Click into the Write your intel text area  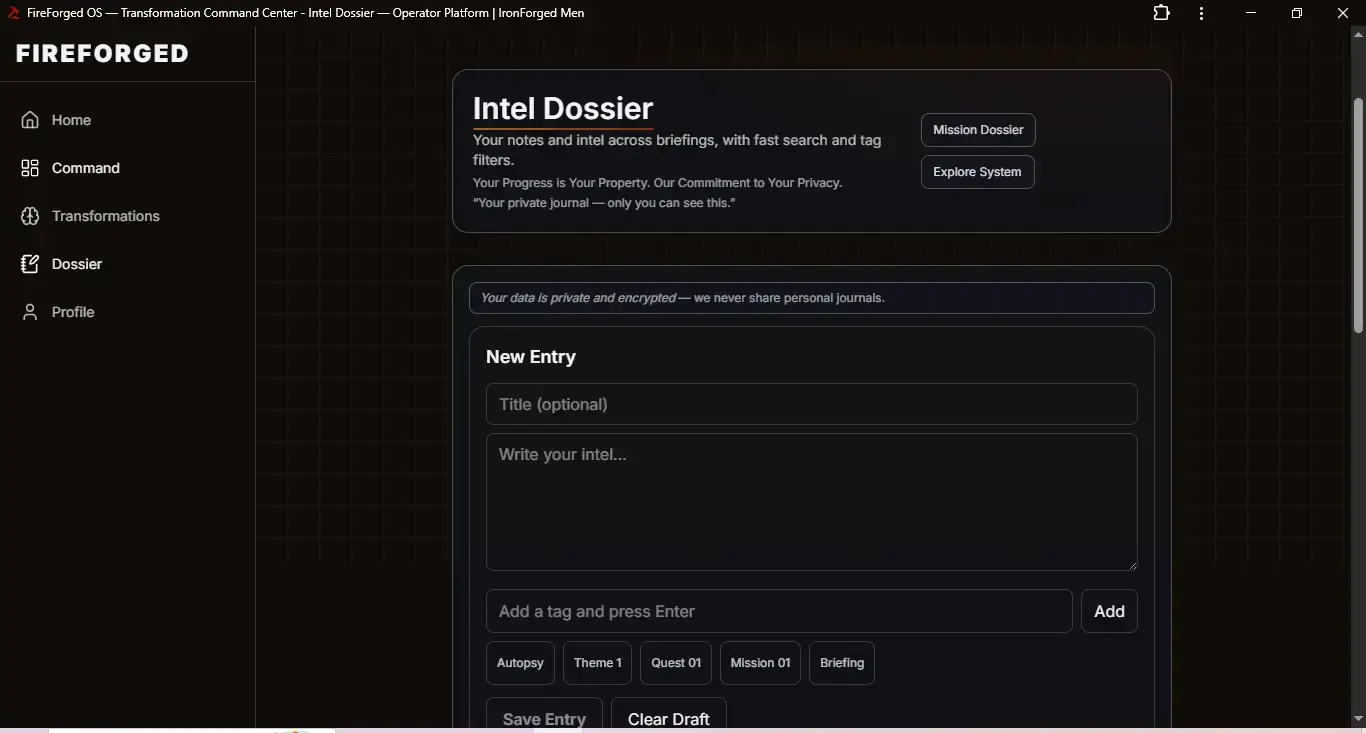[811, 501]
